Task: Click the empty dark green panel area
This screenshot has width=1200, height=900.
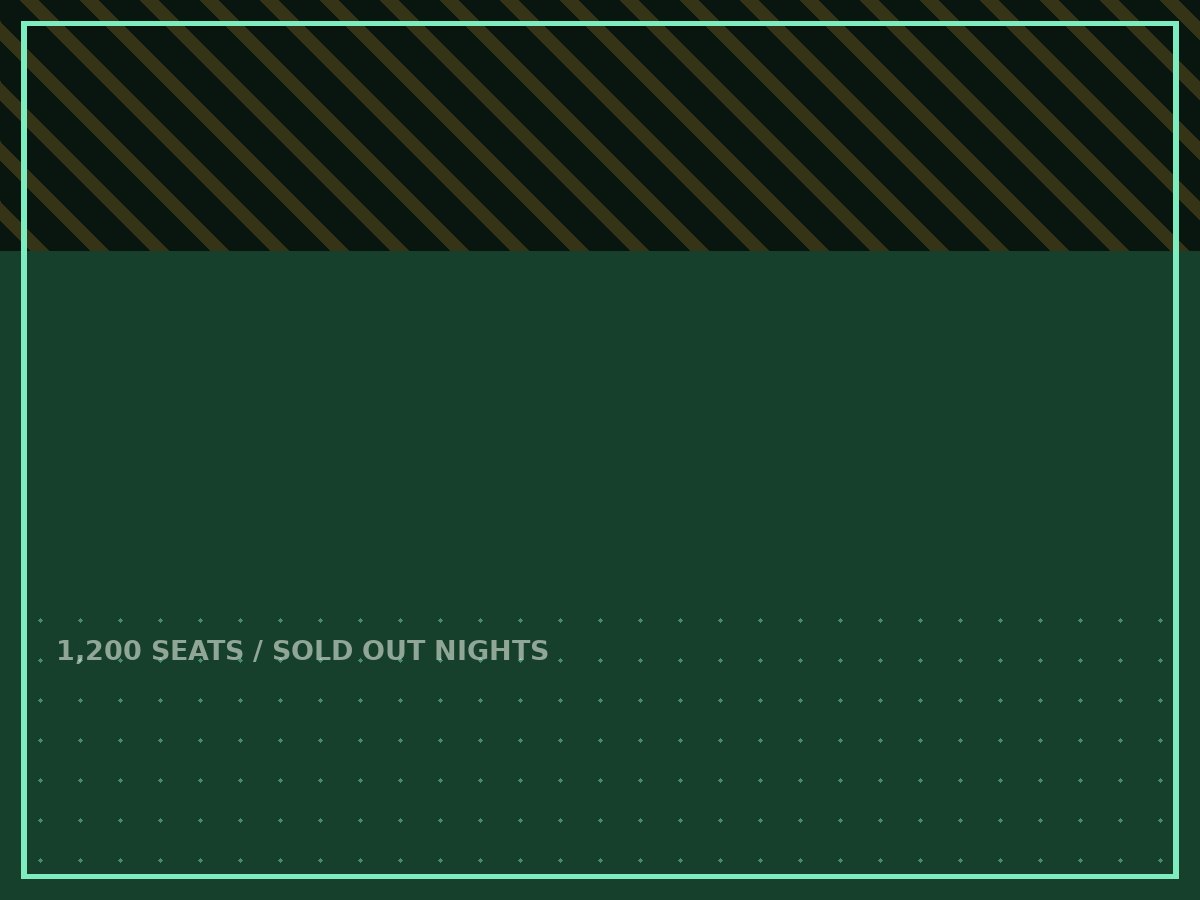Action: (x=600, y=430)
